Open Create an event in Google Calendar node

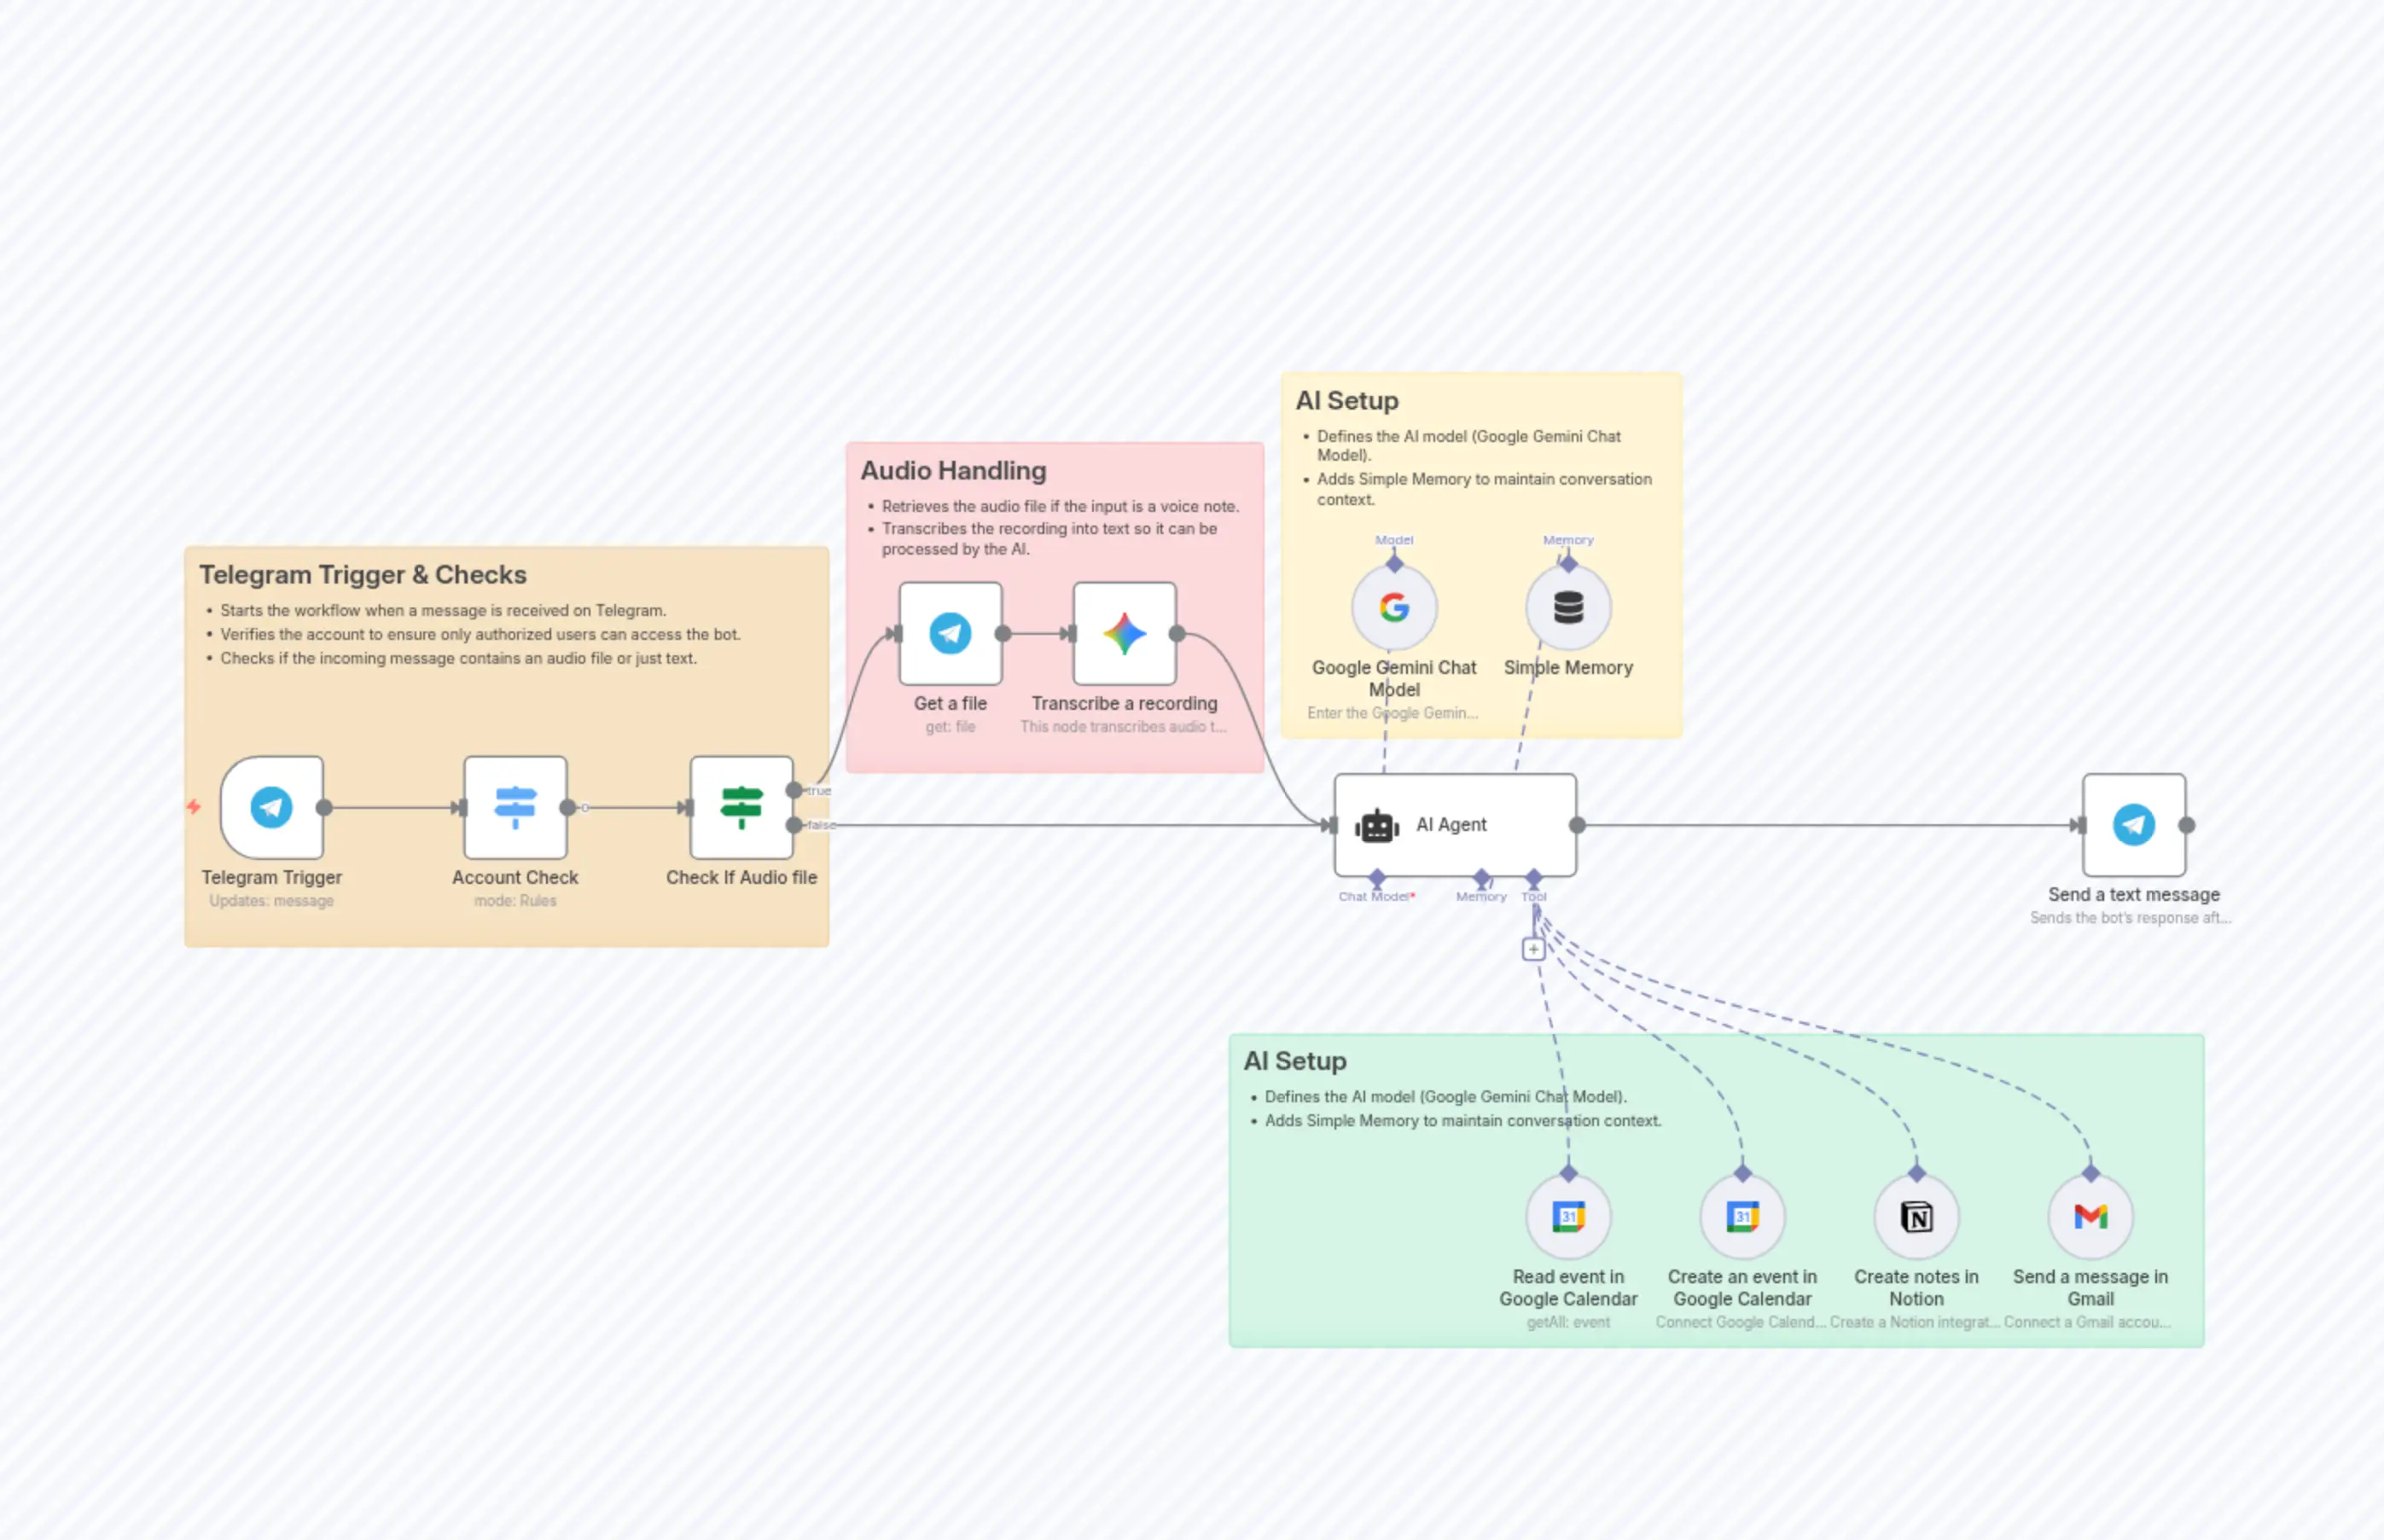point(1742,1217)
